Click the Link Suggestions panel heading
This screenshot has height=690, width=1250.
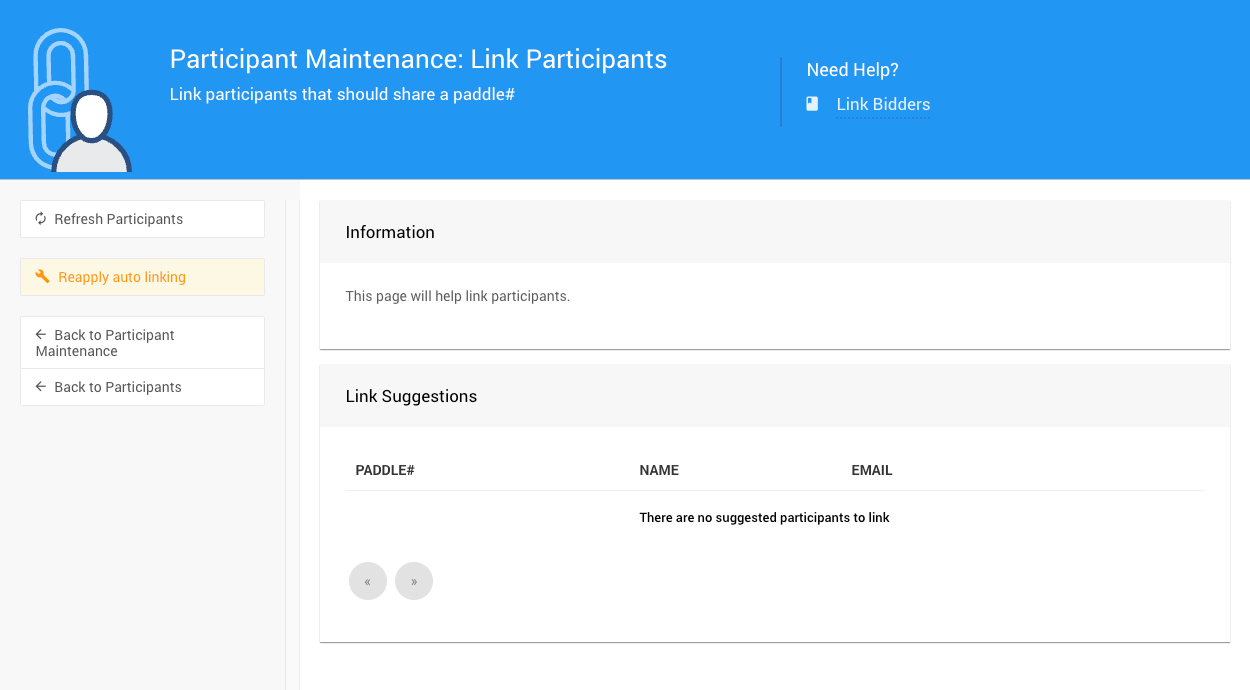click(411, 396)
